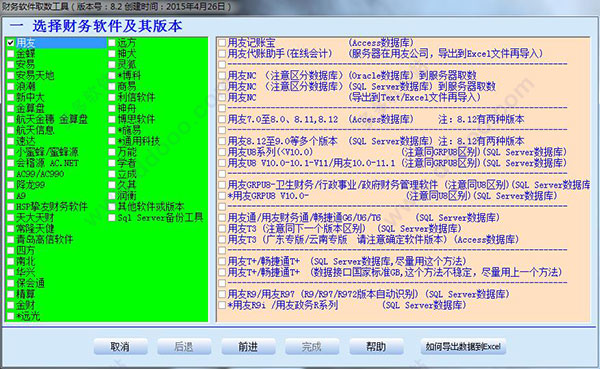
Task: Select 小蜜蜂/蜜蜂源 checkbox
Action: (11, 152)
